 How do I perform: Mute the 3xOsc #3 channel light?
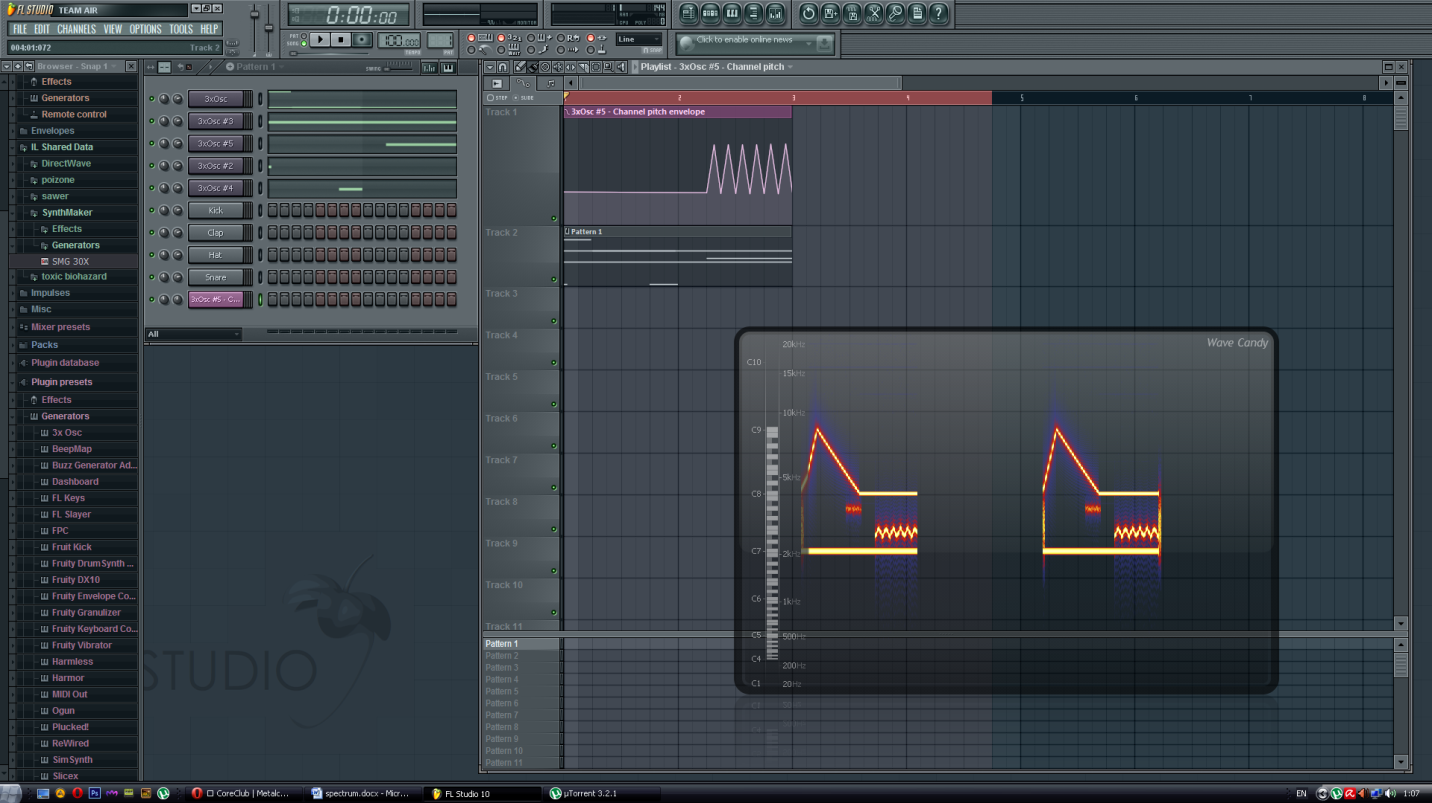(152, 121)
